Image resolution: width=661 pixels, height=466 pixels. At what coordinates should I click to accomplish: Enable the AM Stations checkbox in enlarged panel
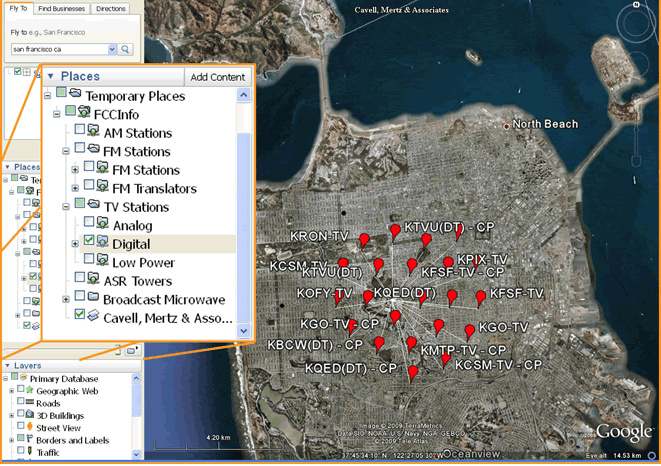[80, 129]
